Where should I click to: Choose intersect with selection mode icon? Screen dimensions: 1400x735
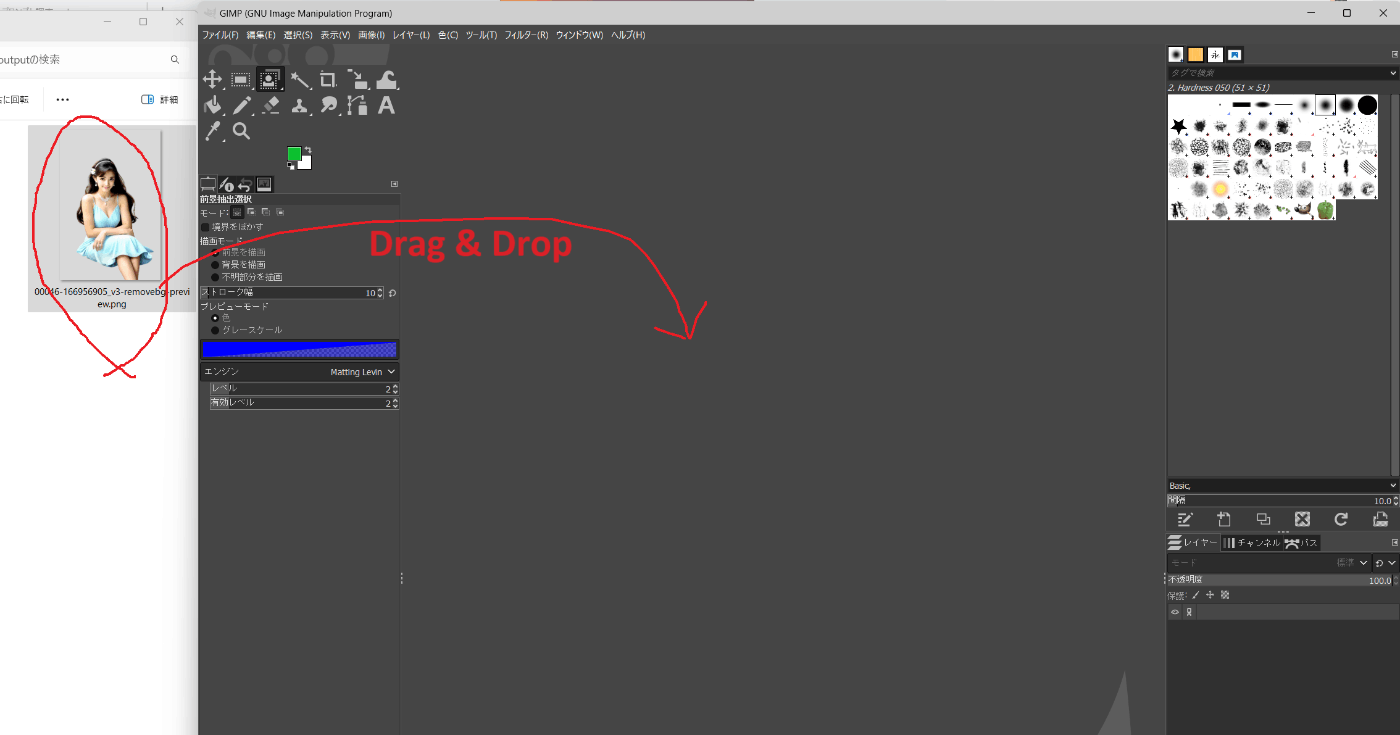[280, 212]
